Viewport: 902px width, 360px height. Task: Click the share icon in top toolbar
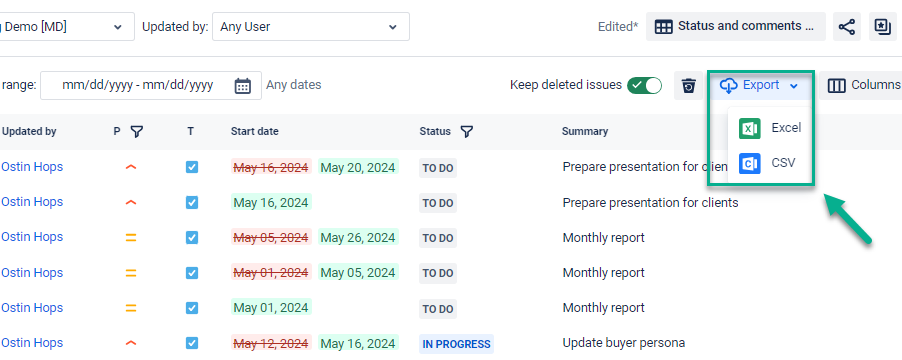click(x=846, y=26)
